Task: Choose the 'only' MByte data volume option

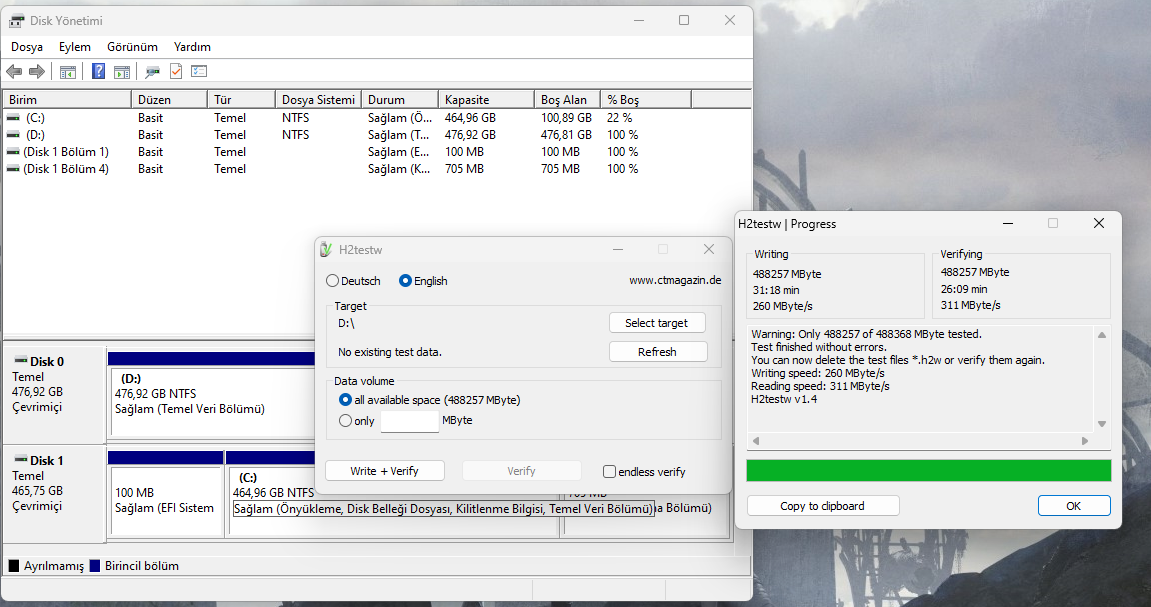Action: [345, 421]
